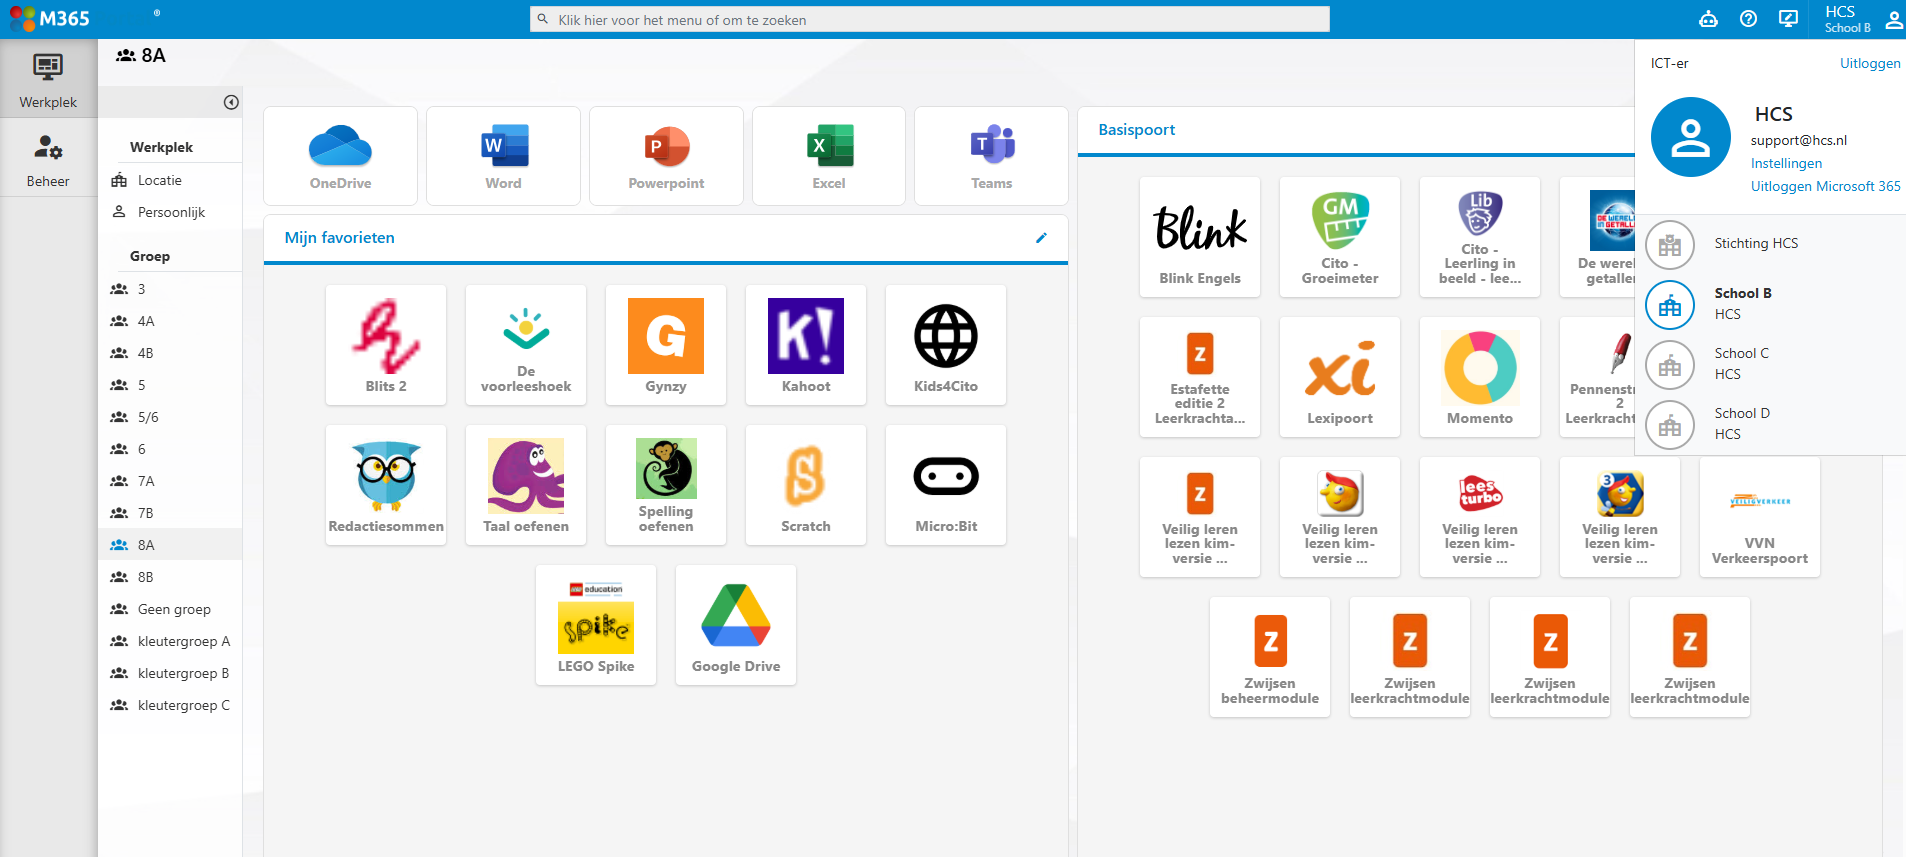Edit Mijn favorieten with pencil icon

[x=1041, y=238]
